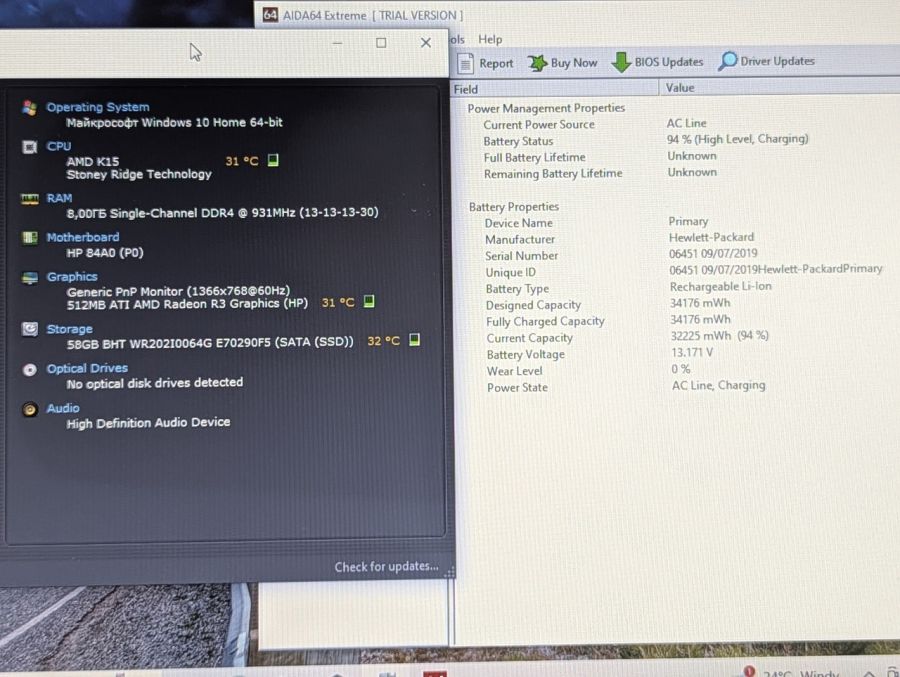Click the Buy Now green star icon

[538, 63]
